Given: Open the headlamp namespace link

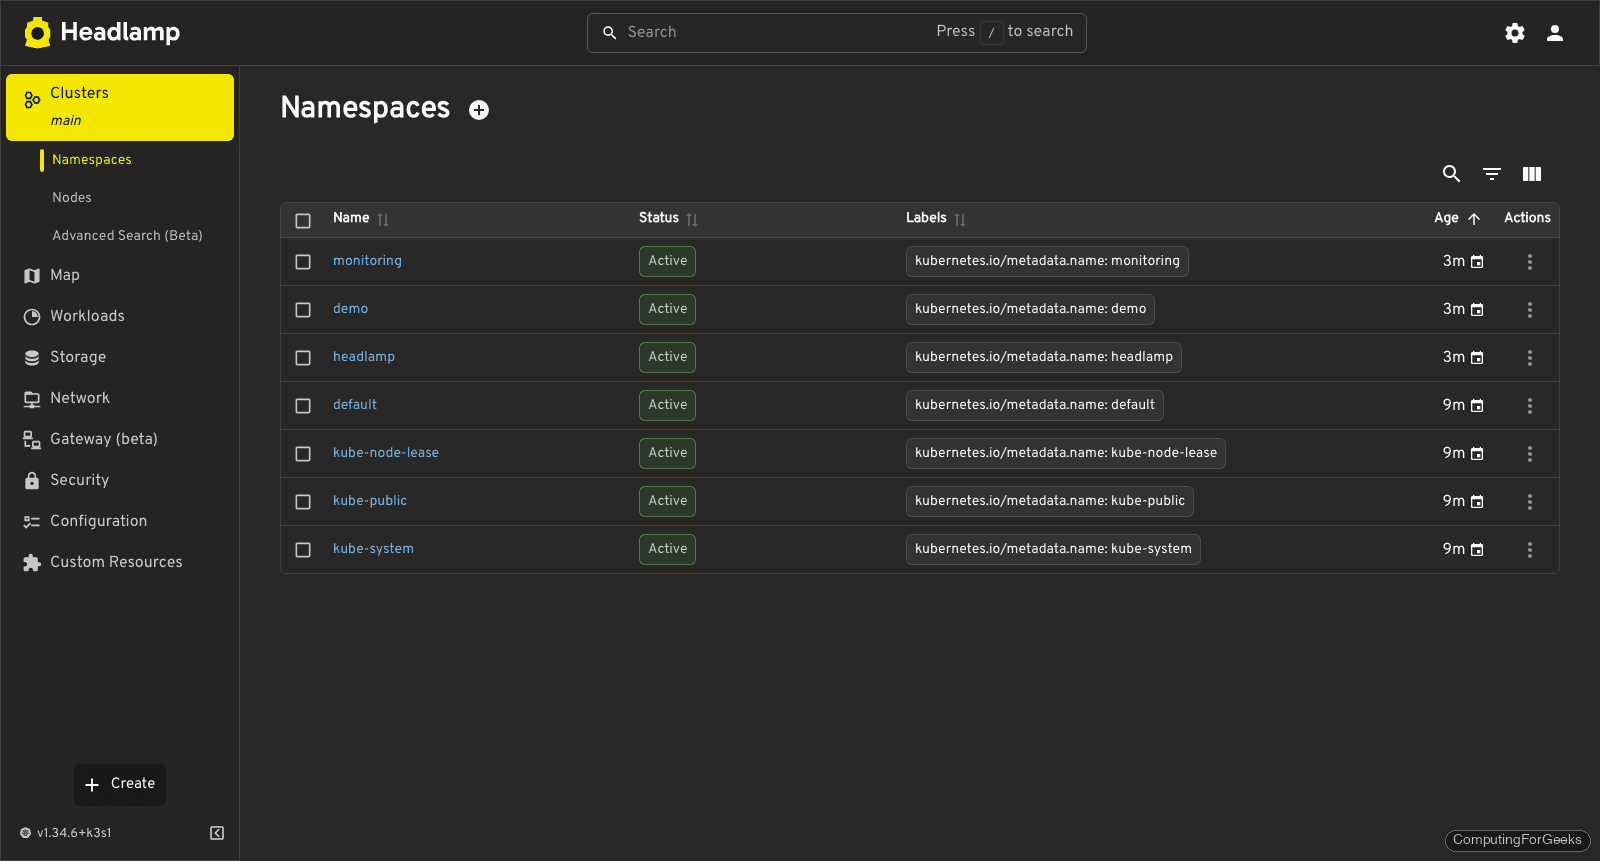Looking at the screenshot, I should coord(364,357).
